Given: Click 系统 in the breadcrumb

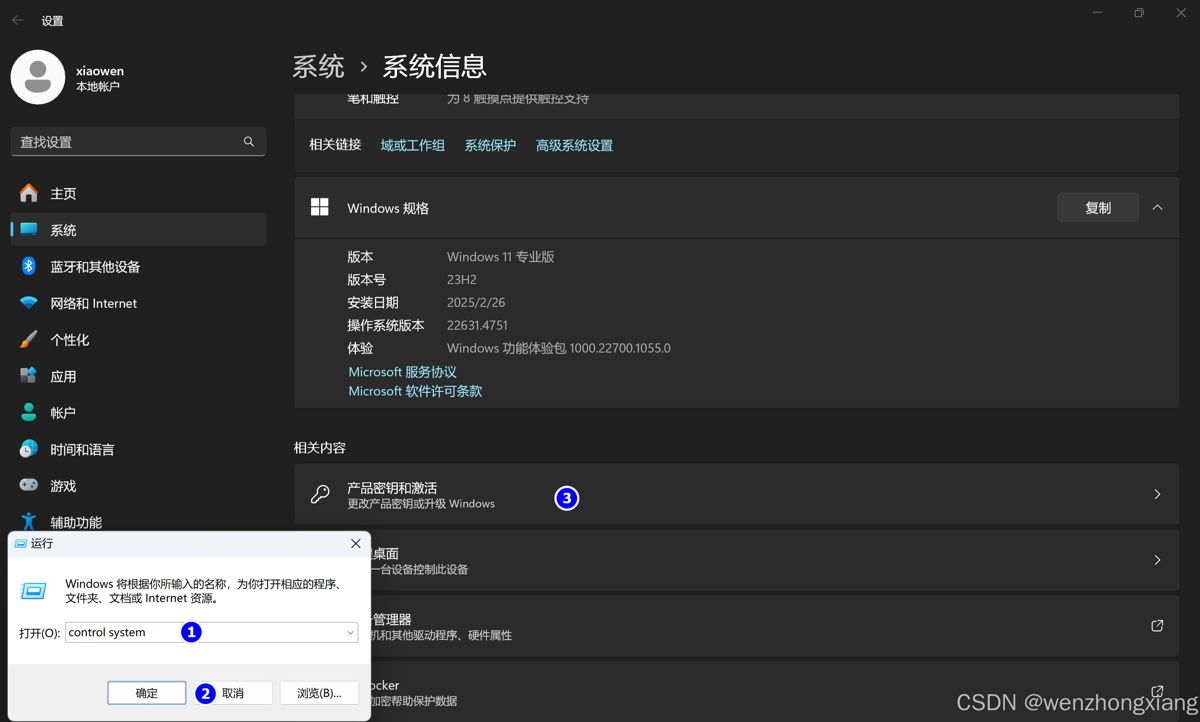Looking at the screenshot, I should tap(318, 66).
